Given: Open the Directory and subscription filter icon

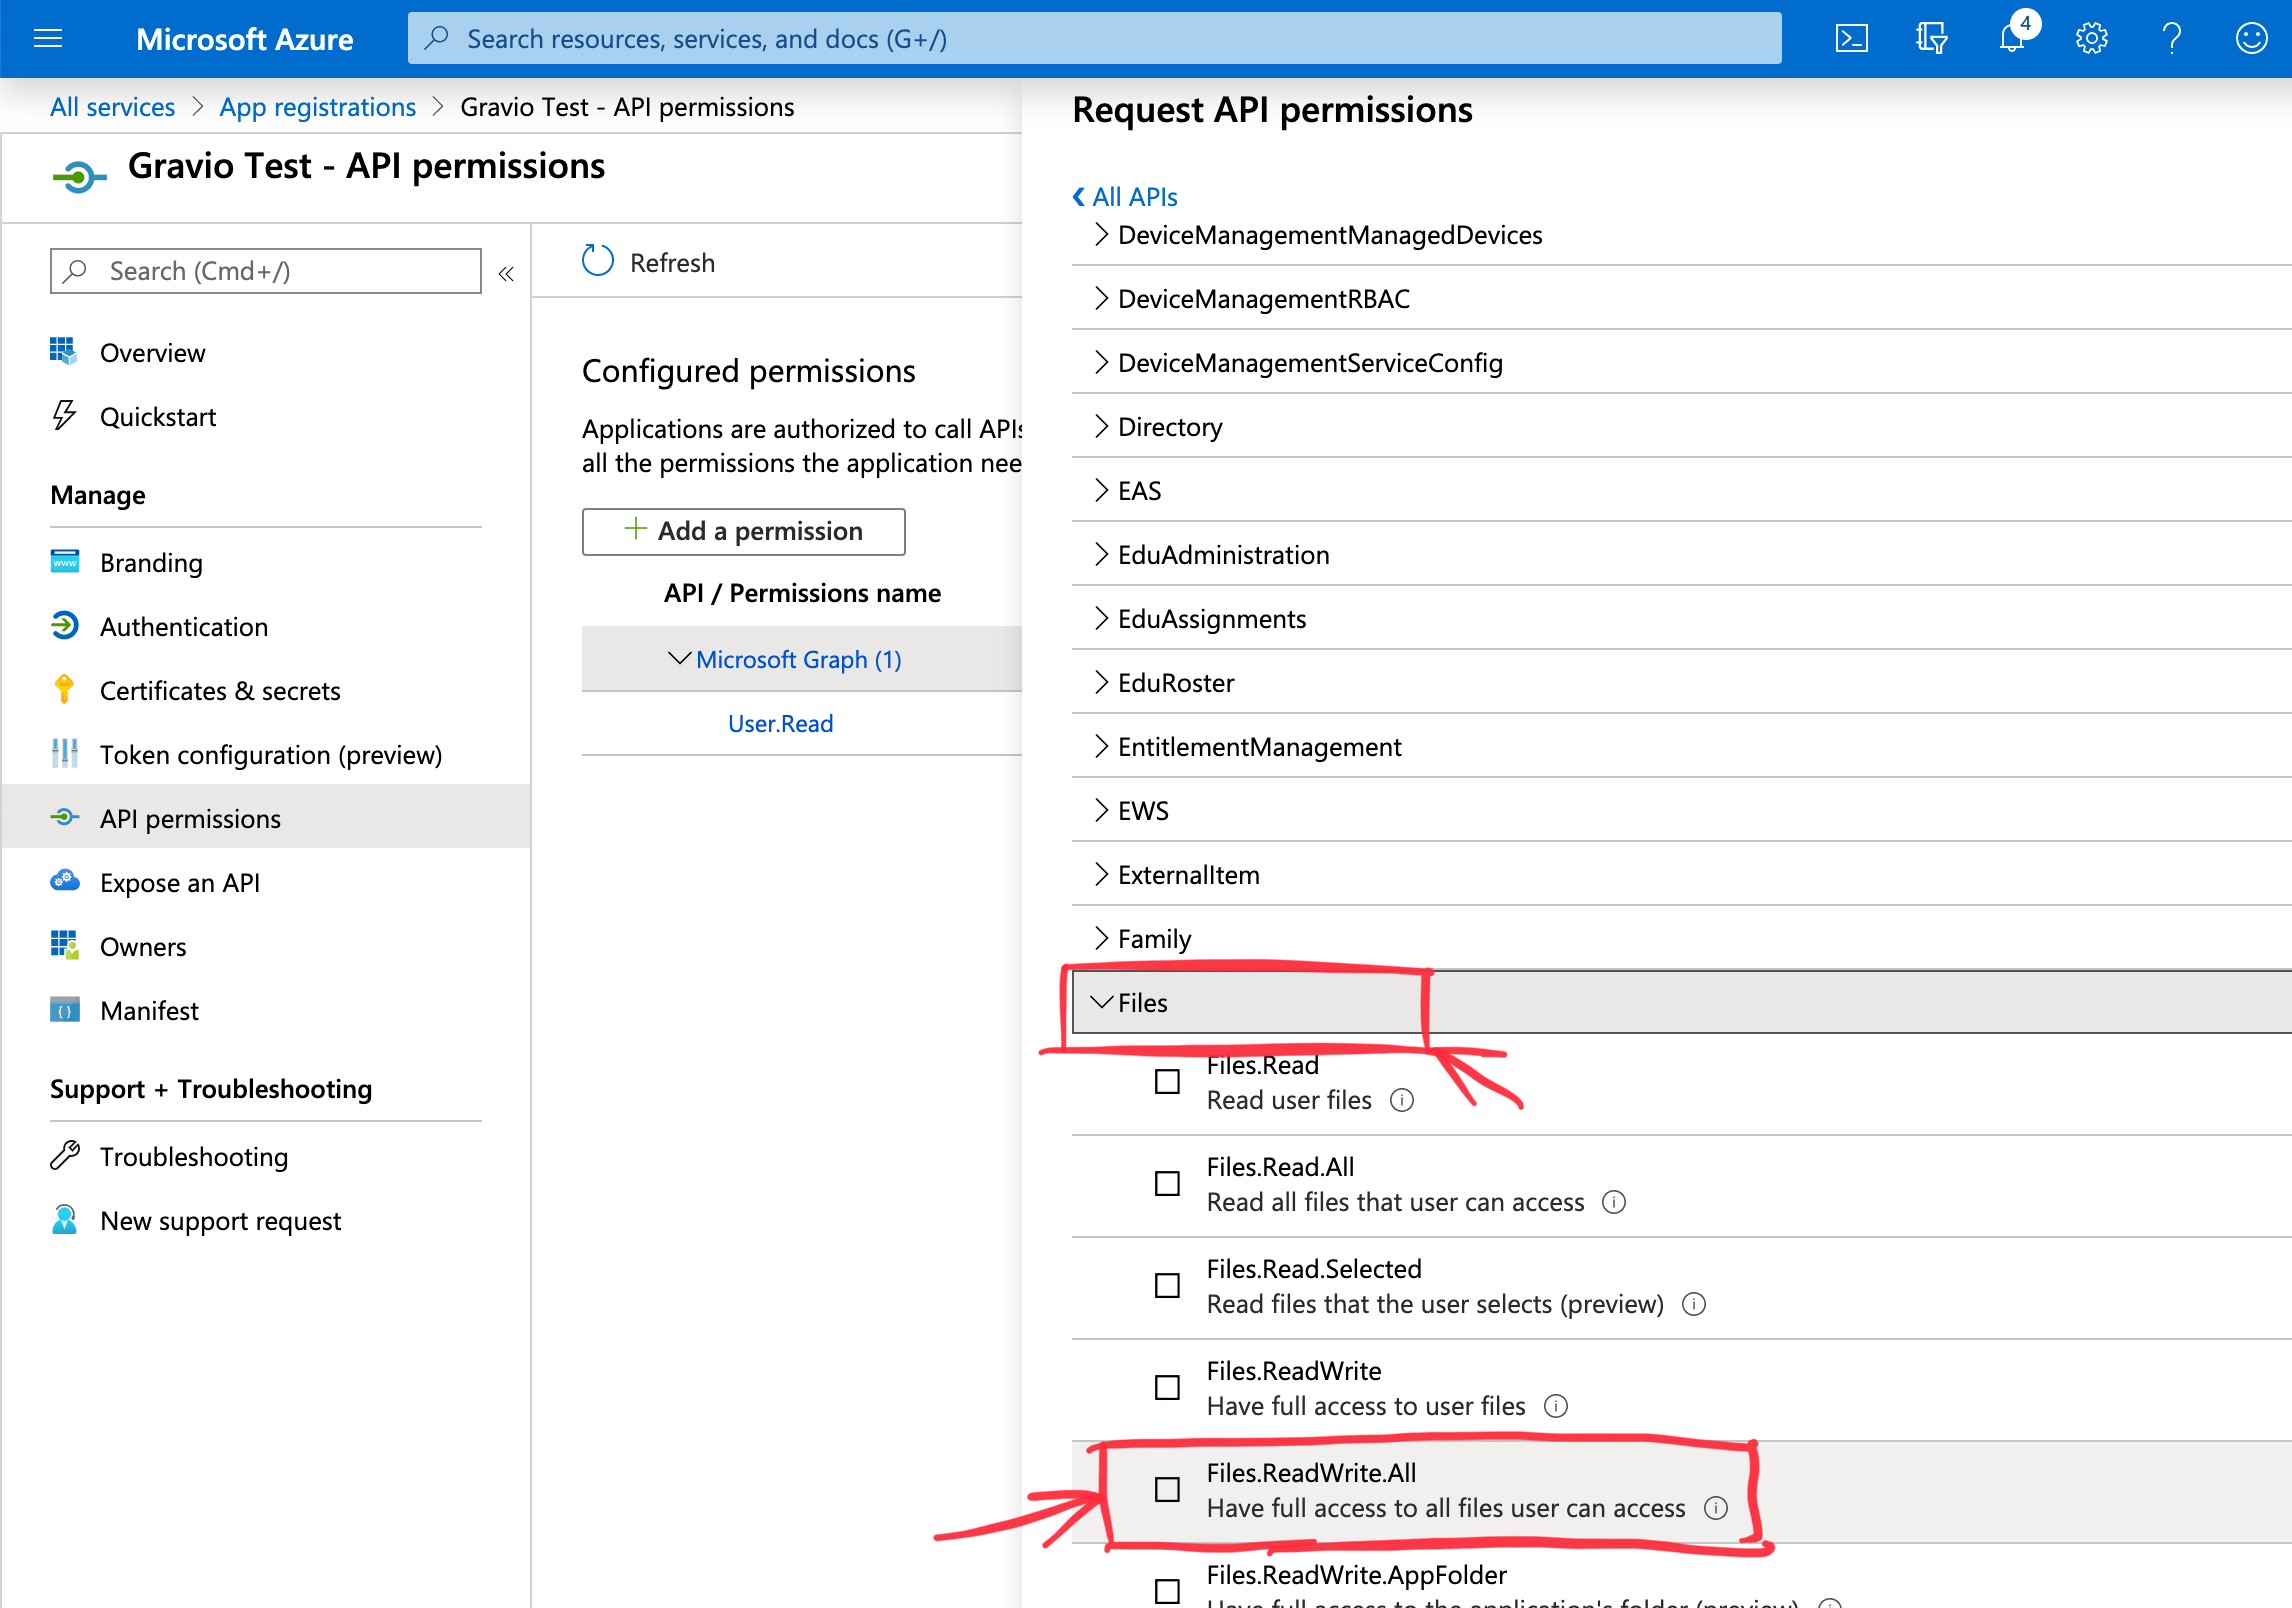Looking at the screenshot, I should pyautogui.click(x=1931, y=39).
